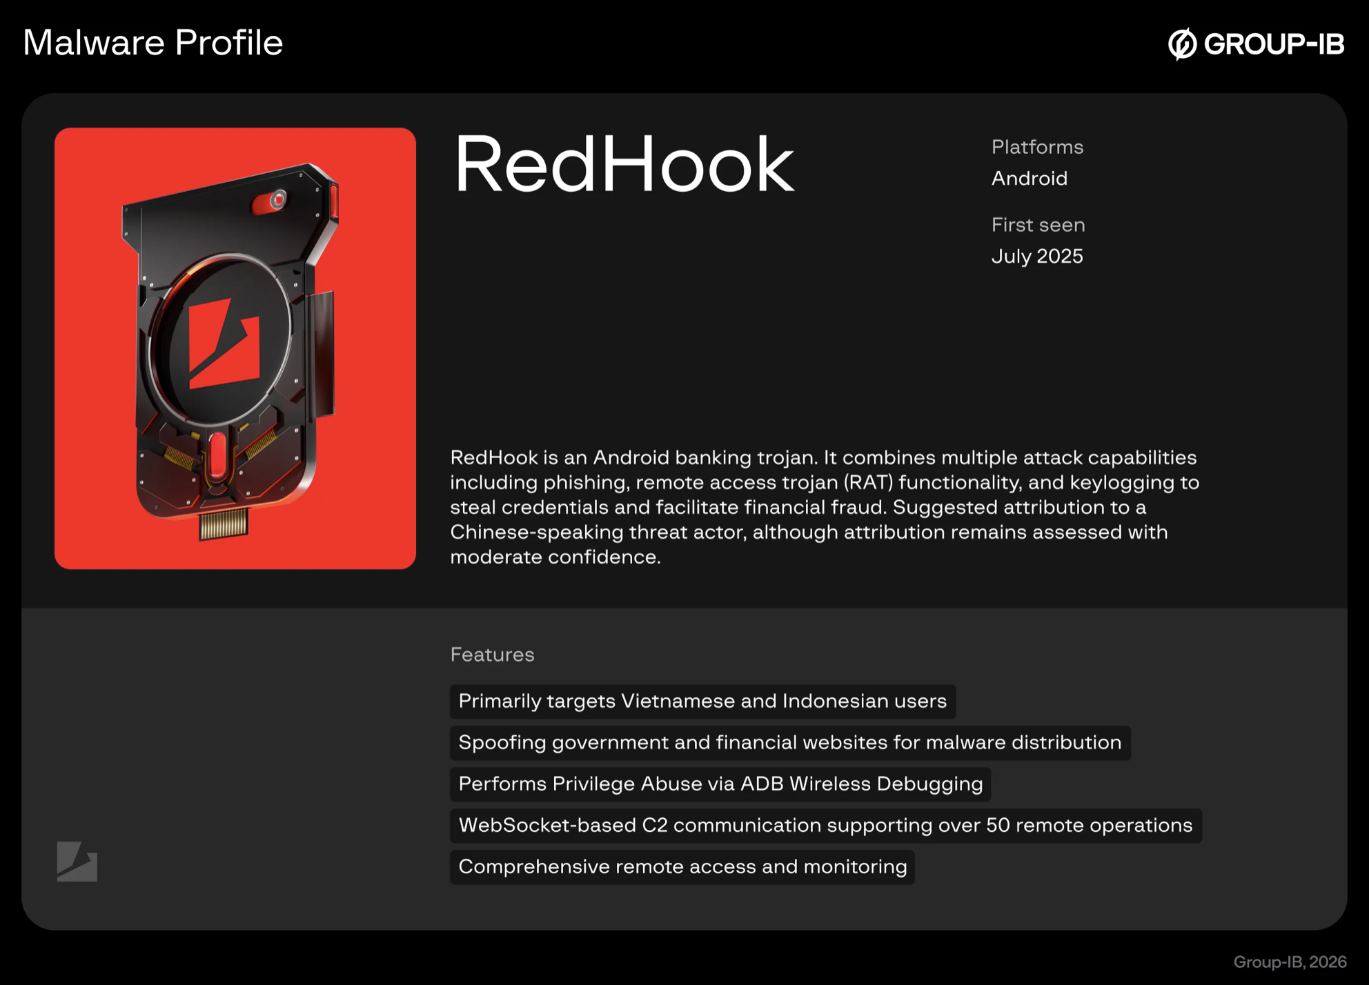Select 'Primarily targets Vietnamese and Indonesian users' tag
1369x985 pixels.
(x=703, y=701)
